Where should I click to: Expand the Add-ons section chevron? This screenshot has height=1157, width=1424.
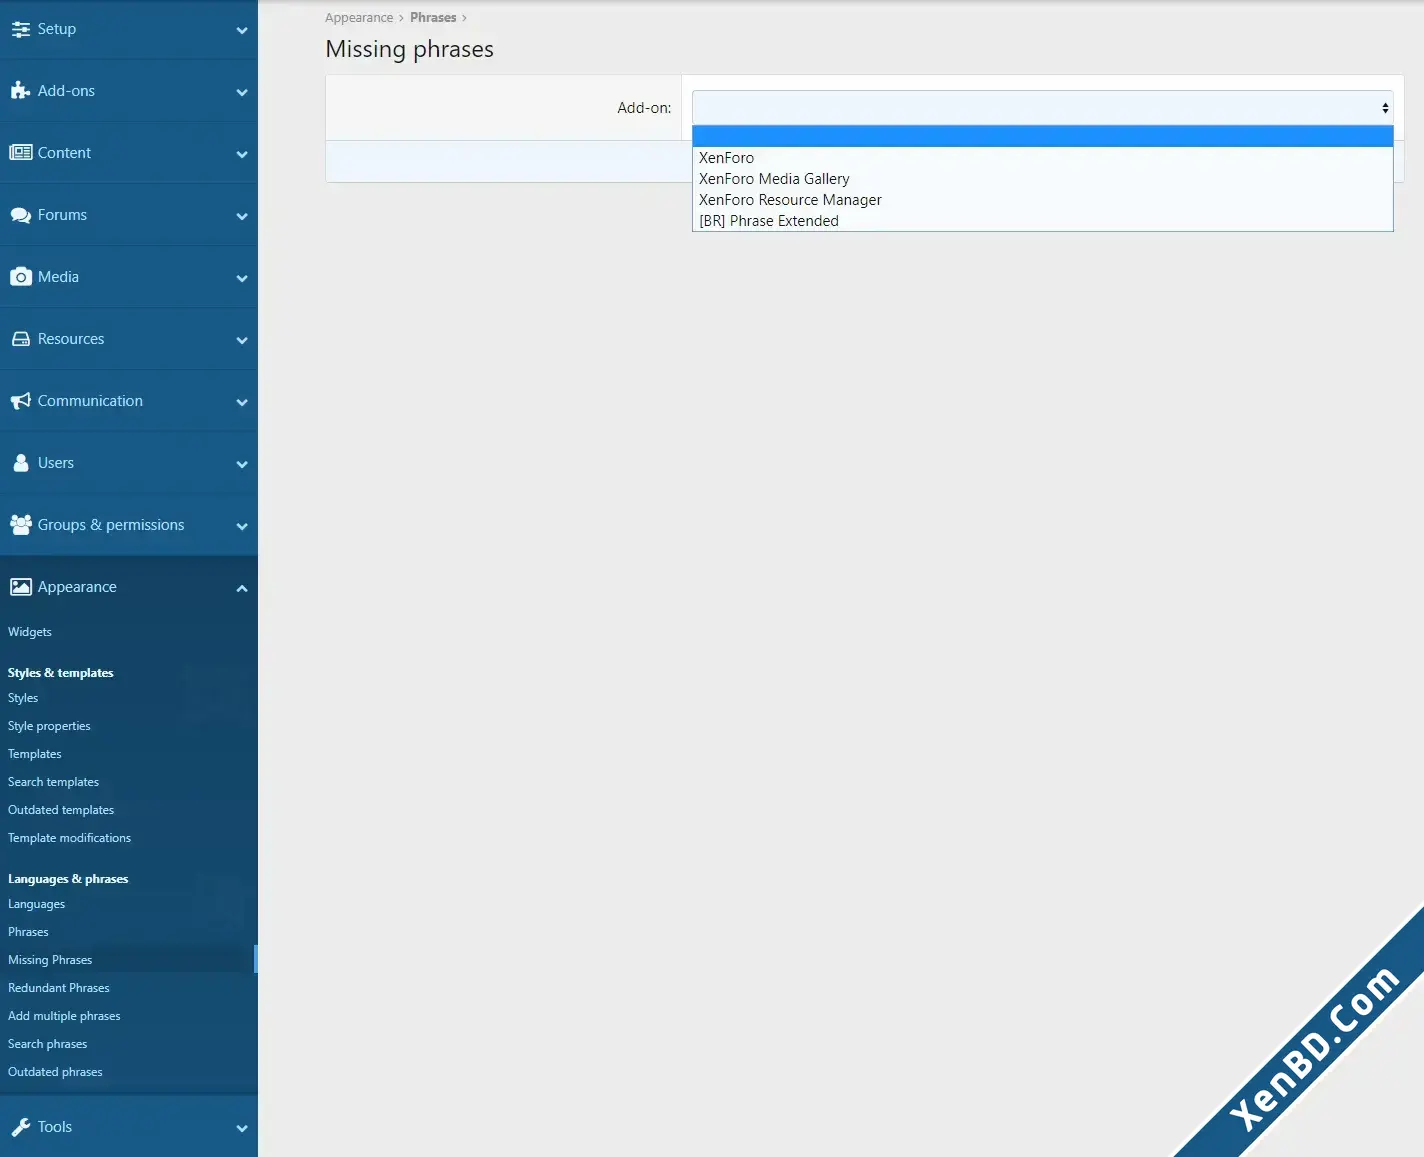point(241,92)
